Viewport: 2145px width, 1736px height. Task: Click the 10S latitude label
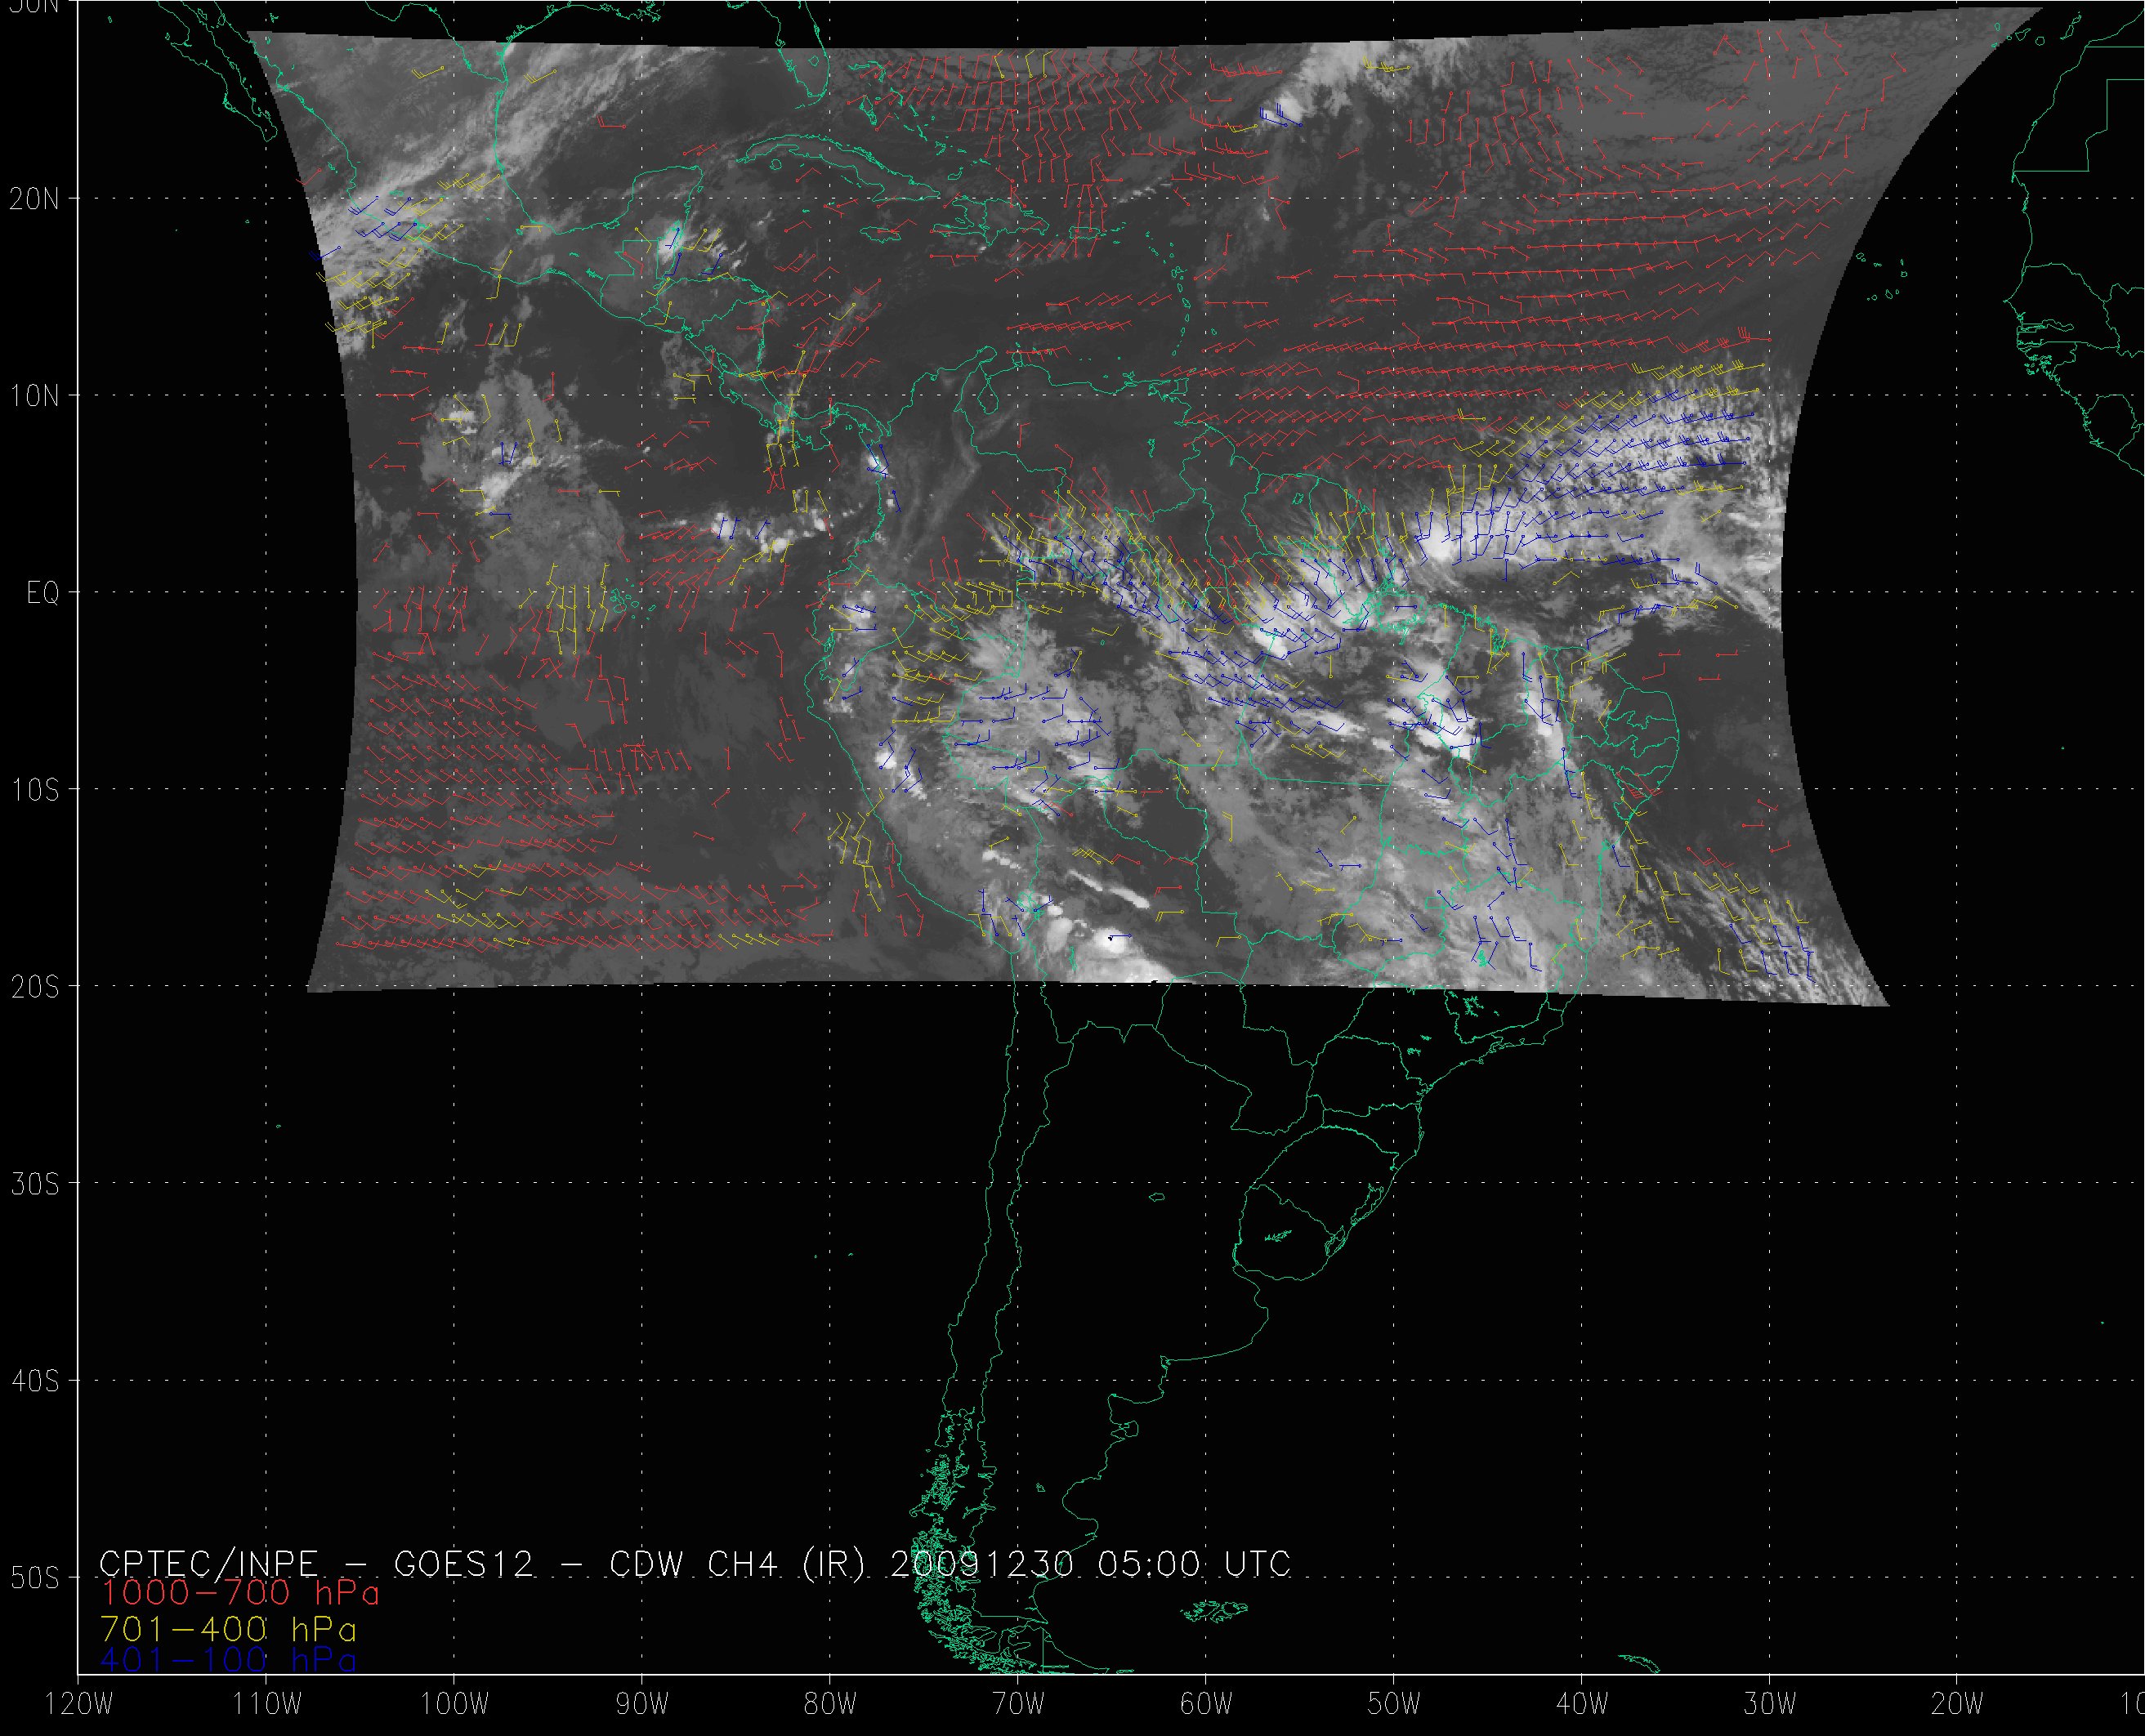click(35, 790)
